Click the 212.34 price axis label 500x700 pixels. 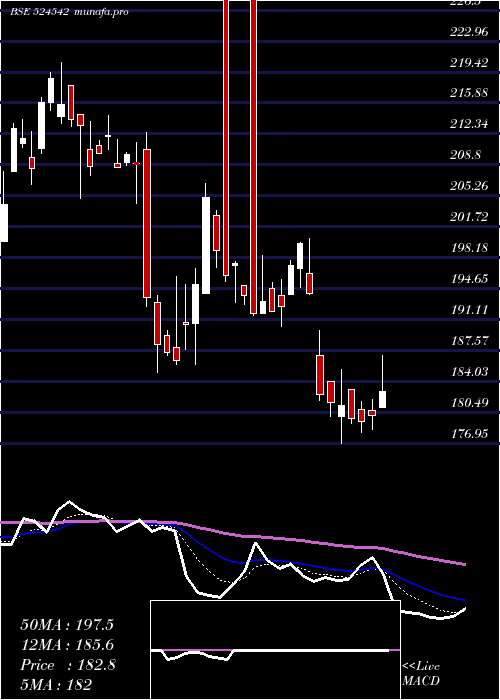(469, 124)
